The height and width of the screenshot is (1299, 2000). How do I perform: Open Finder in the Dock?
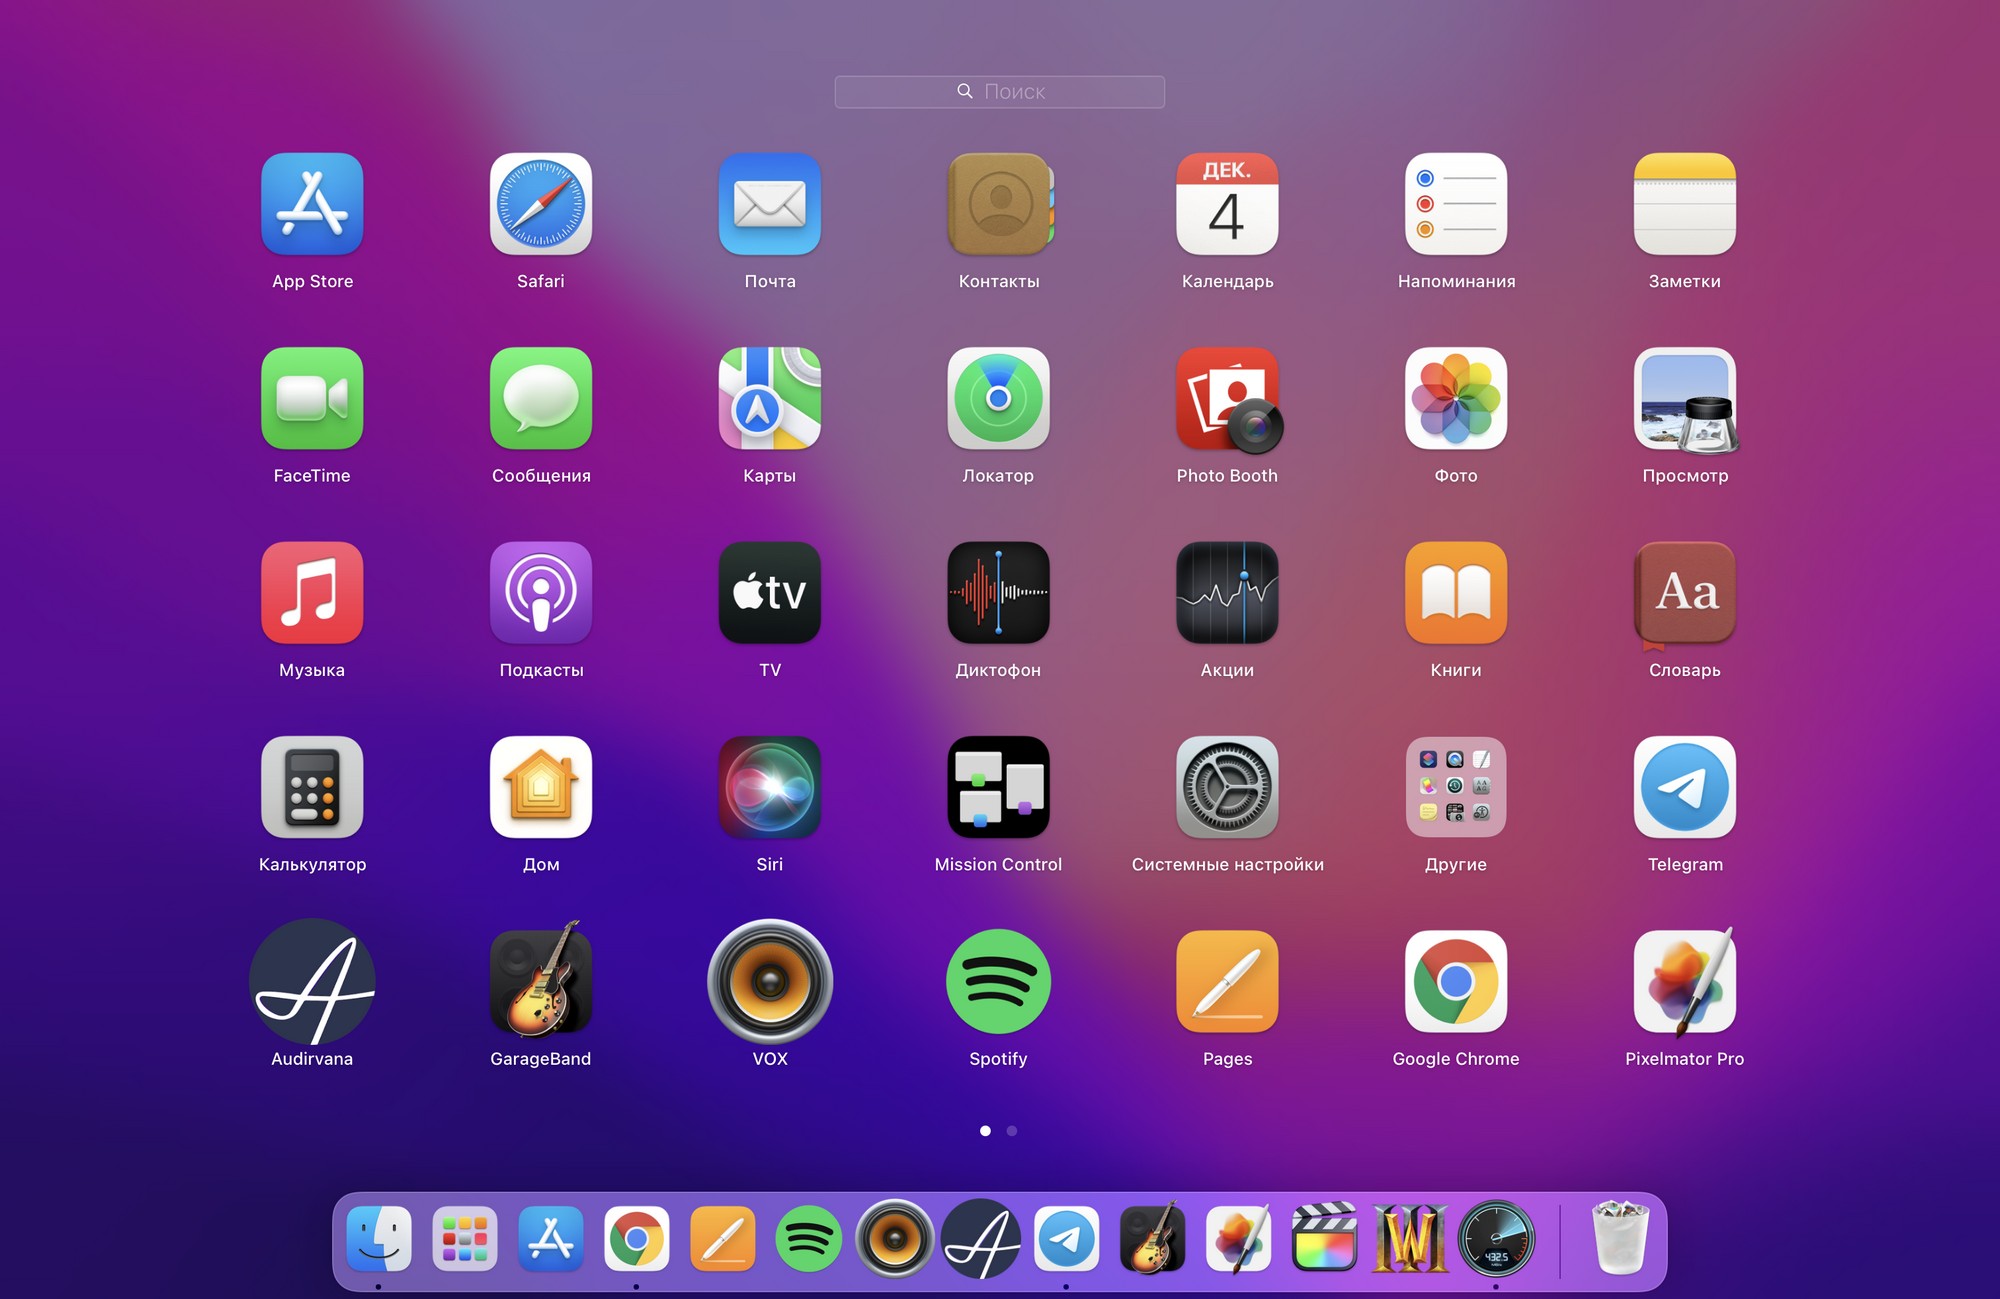click(379, 1239)
